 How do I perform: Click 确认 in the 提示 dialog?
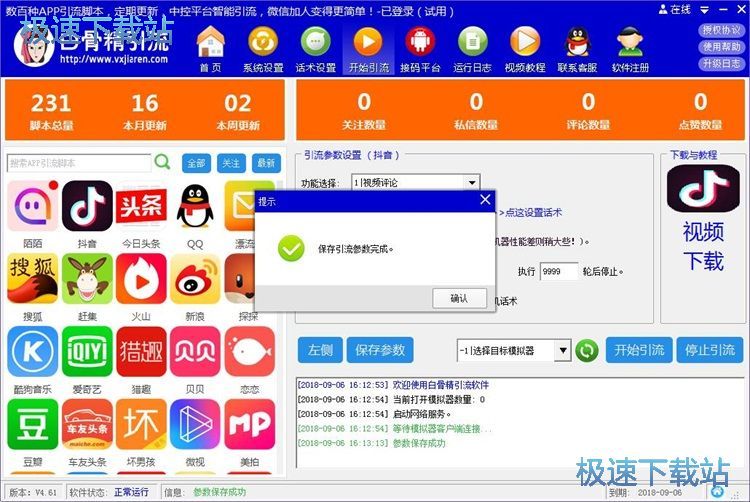(459, 299)
